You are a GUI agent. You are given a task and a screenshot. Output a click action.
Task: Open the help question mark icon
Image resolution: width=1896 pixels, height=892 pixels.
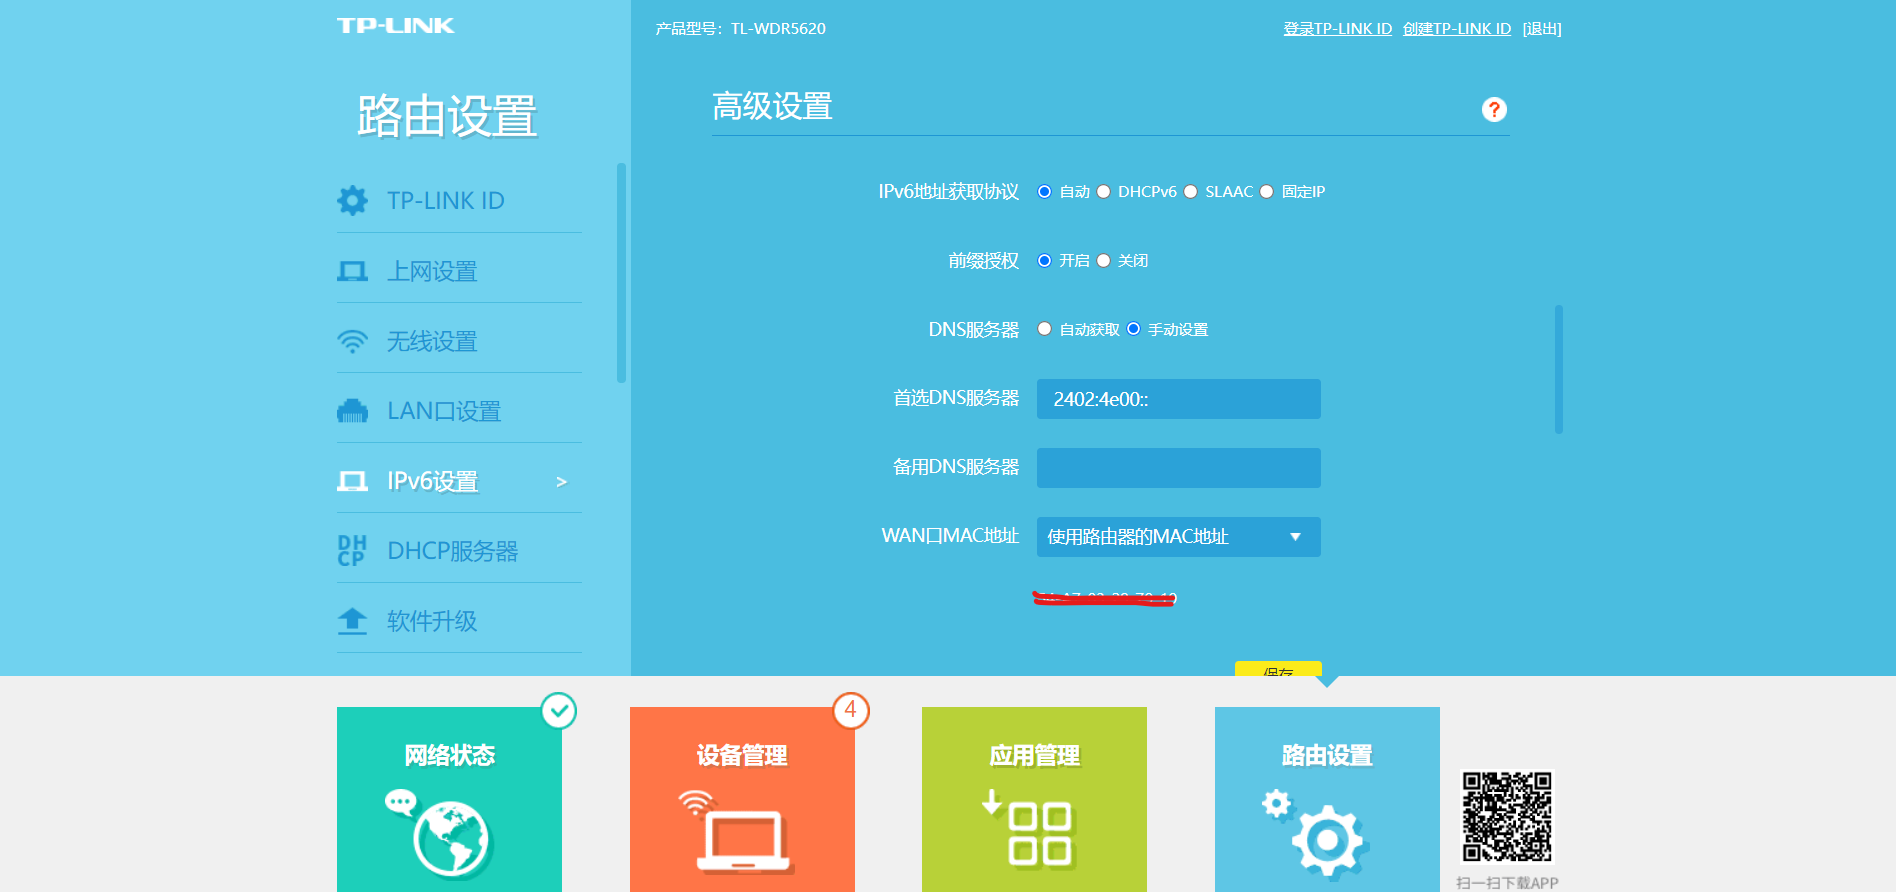(x=1494, y=110)
